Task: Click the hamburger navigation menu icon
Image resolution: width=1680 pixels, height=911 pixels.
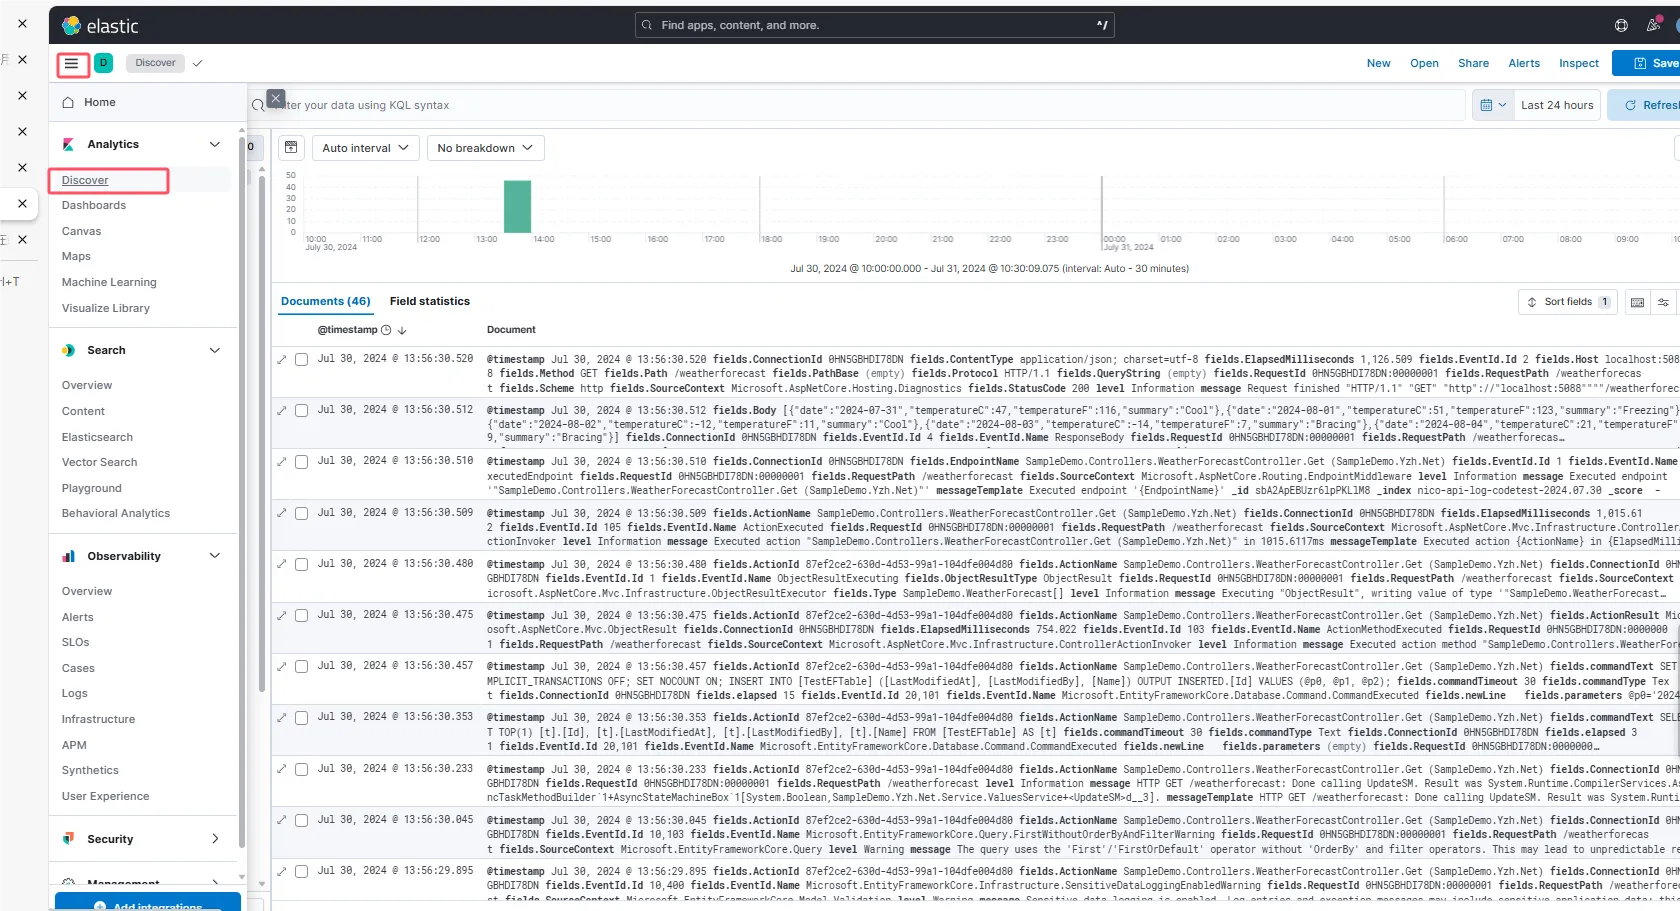Action: point(71,64)
